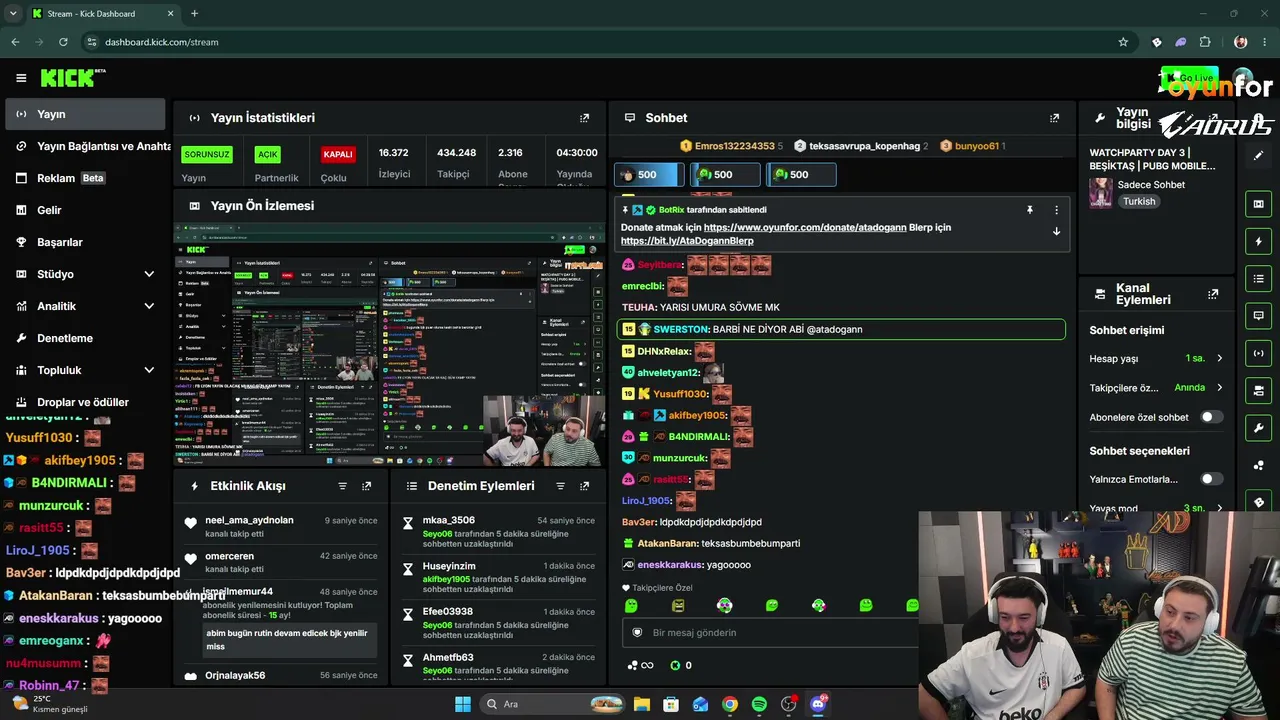Click the AÇIK partnerlik badge
This screenshot has height=720, width=1280.
(267, 154)
